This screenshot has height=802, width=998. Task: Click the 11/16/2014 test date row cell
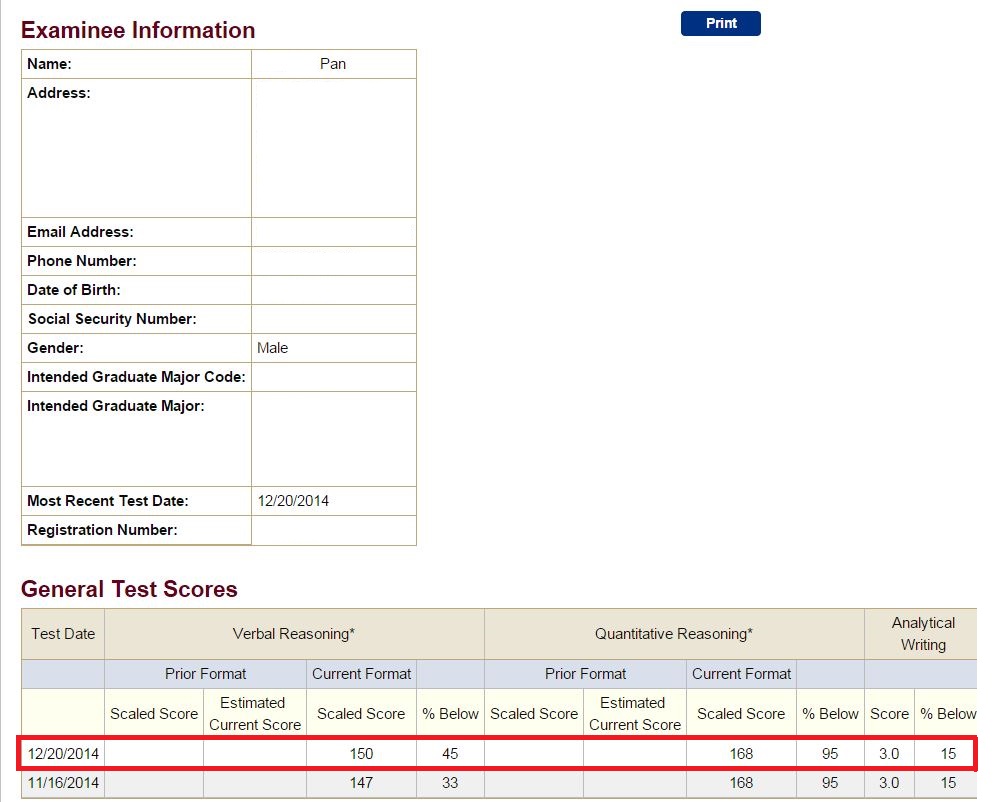(x=63, y=783)
